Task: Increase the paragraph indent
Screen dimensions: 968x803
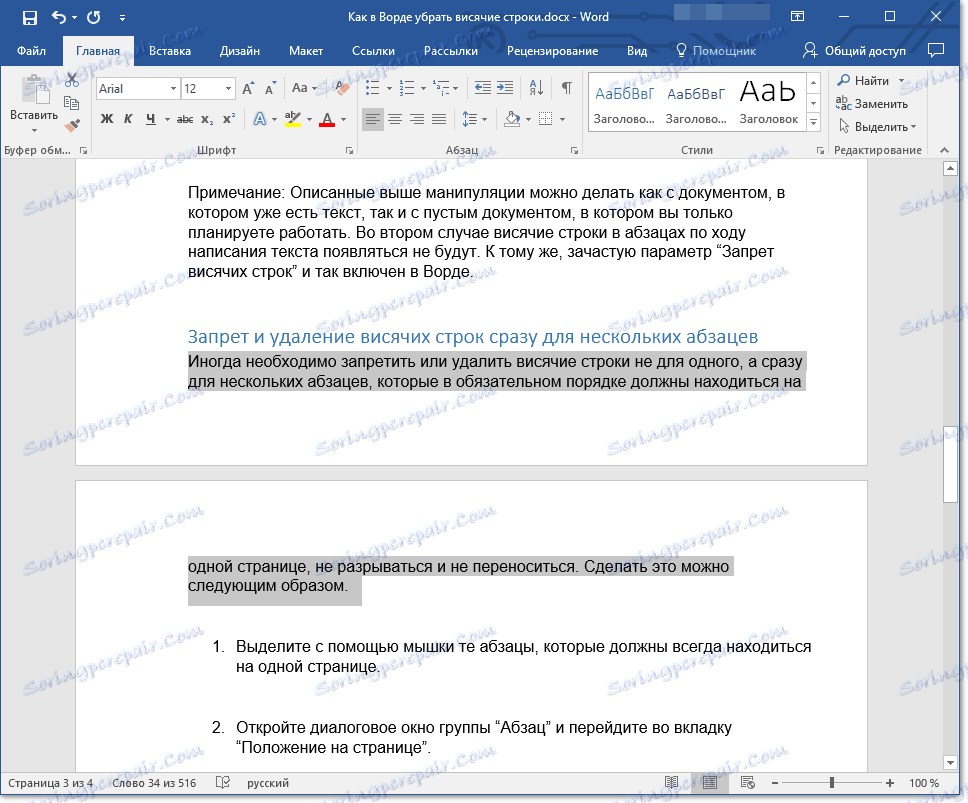Action: tap(505, 88)
